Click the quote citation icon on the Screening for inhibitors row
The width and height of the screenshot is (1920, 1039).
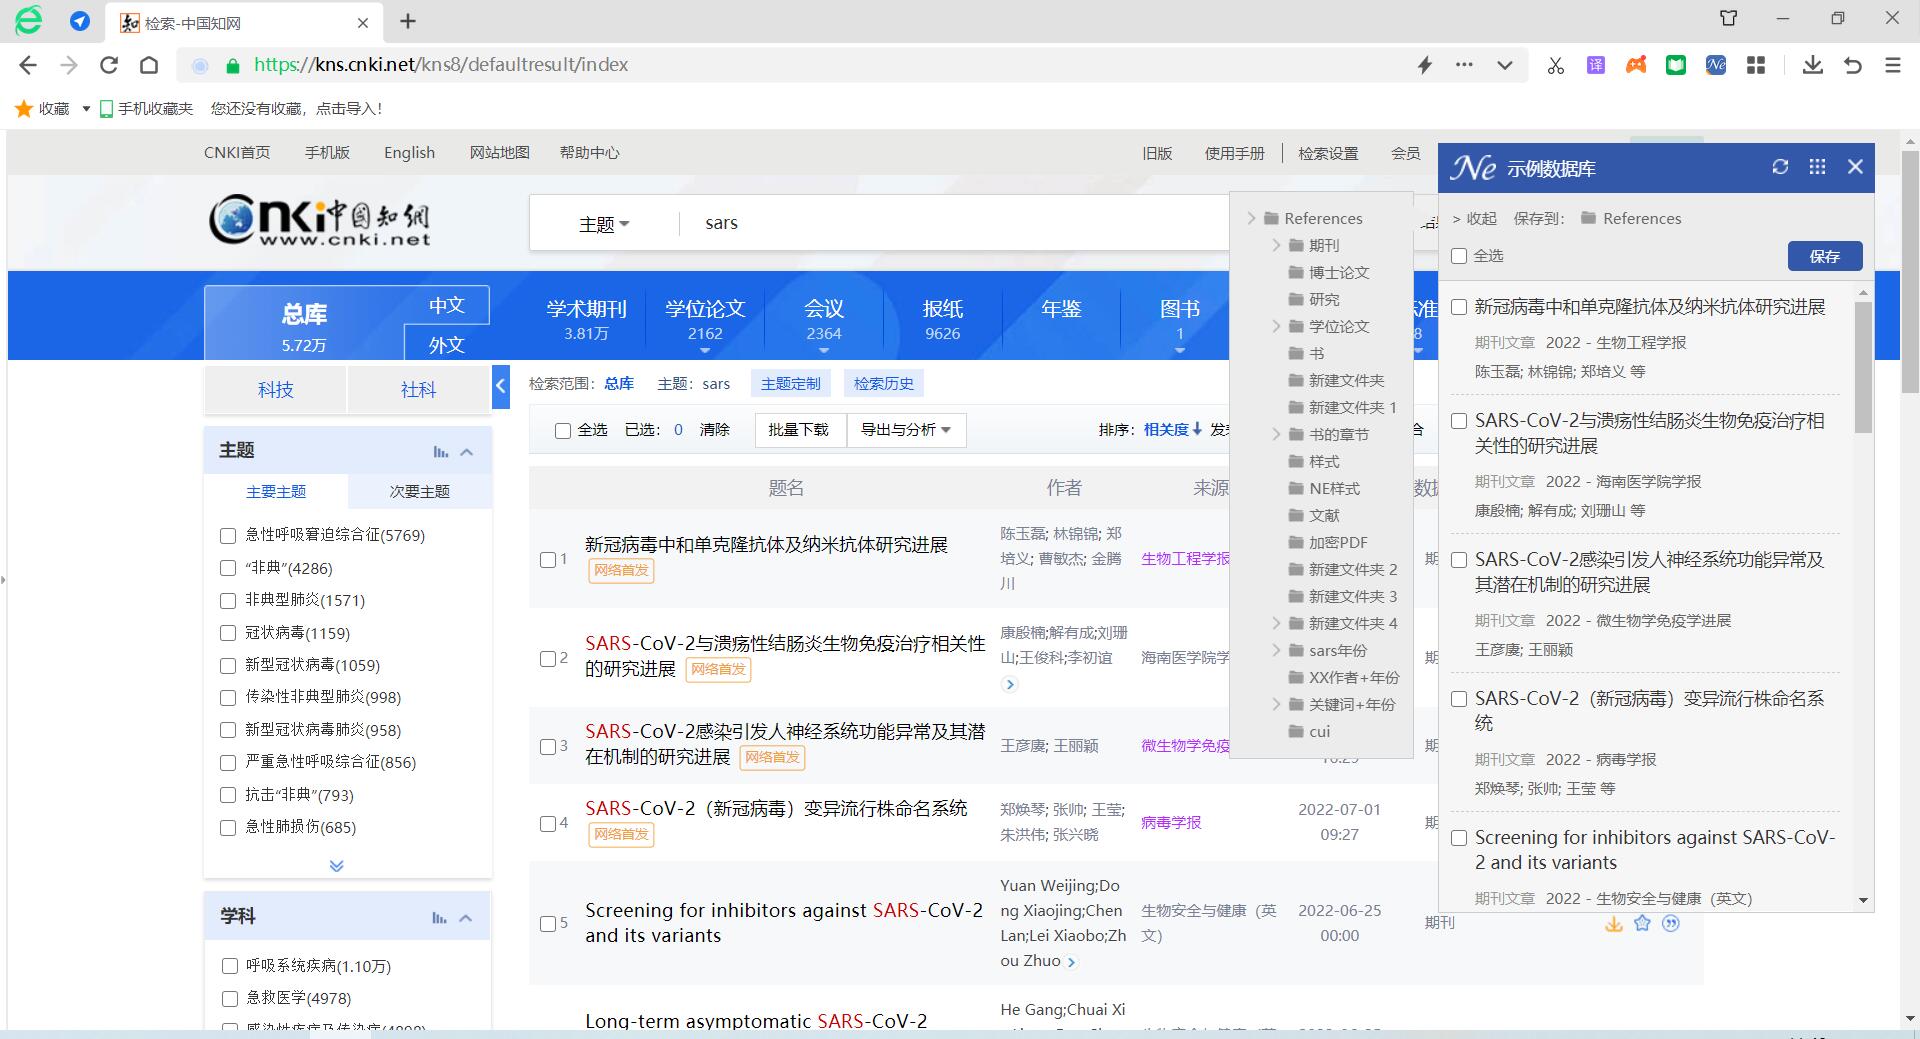click(x=1671, y=923)
